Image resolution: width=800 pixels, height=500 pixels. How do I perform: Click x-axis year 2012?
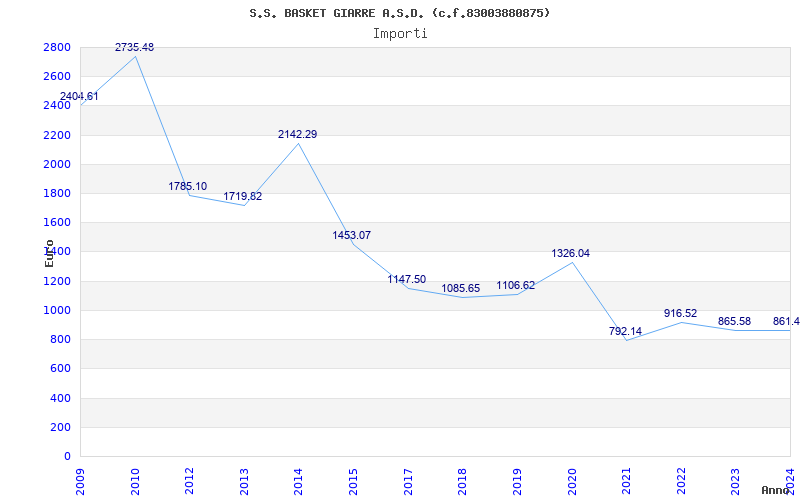pyautogui.click(x=189, y=481)
